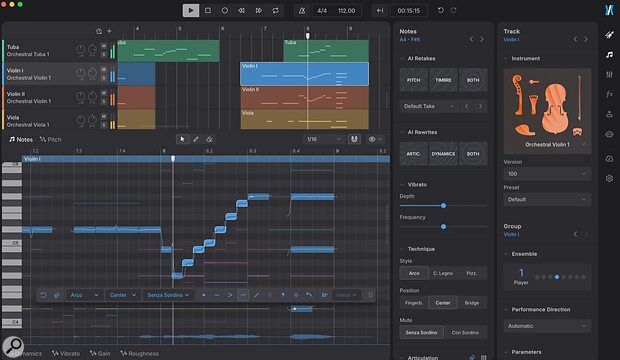The height and width of the screenshot is (360, 620).
Task: Enable Con Sordino mute option
Action: 465,333
